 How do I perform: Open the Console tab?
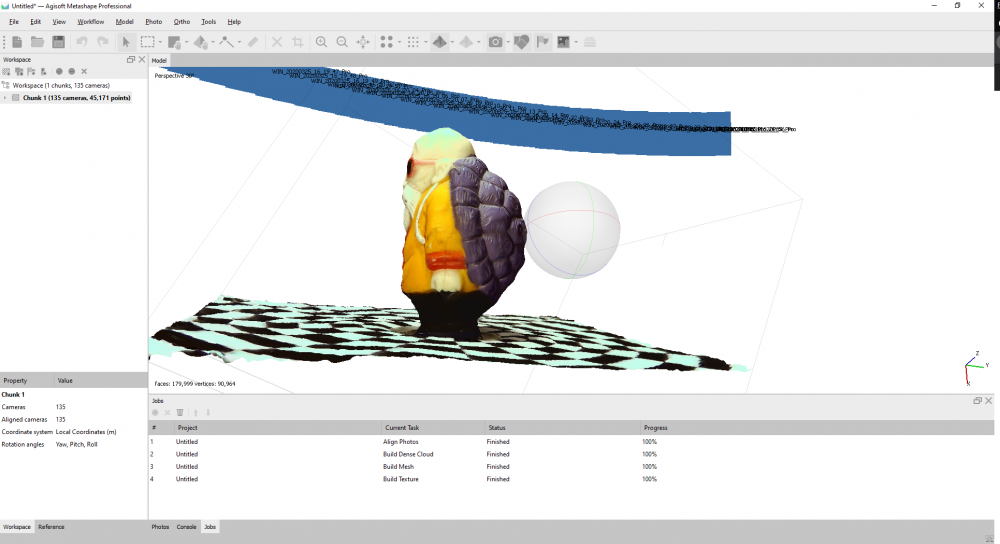[x=186, y=527]
